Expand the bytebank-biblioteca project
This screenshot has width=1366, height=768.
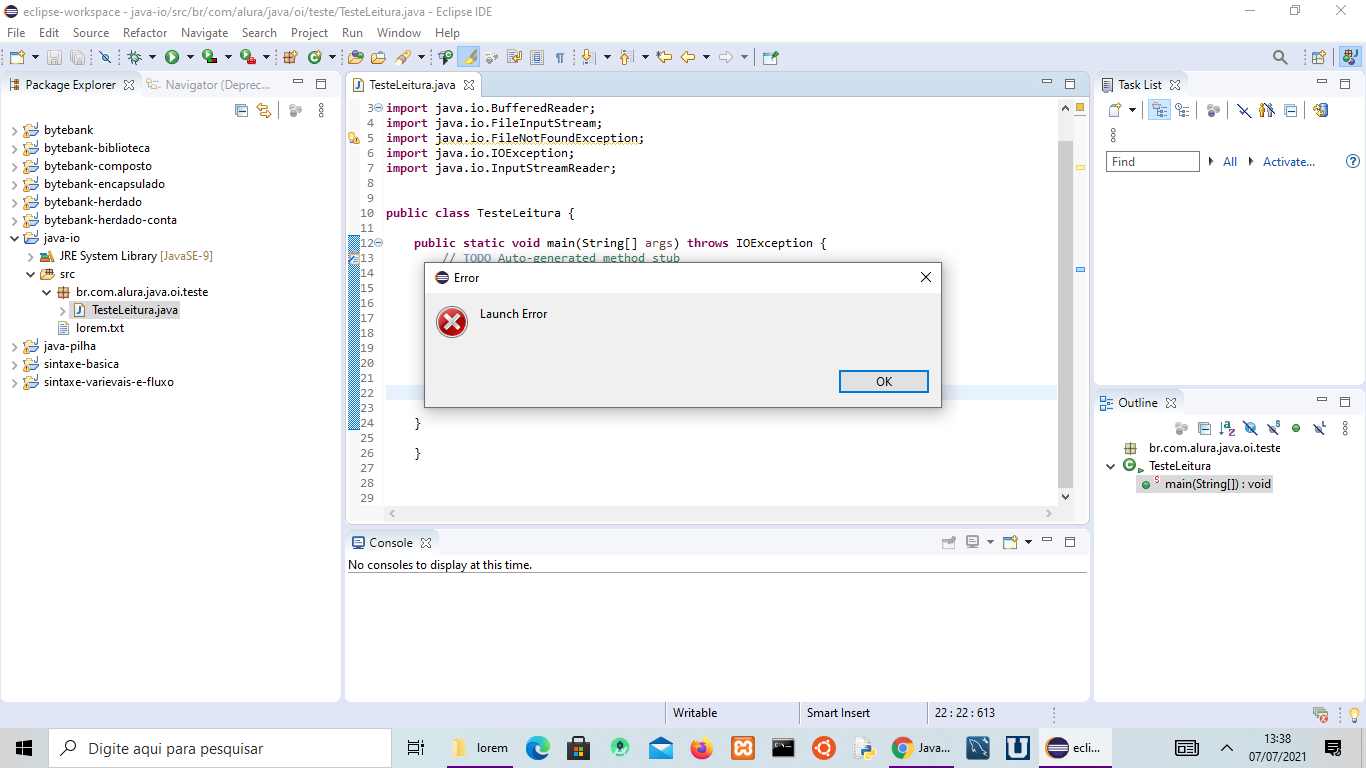pos(14,148)
